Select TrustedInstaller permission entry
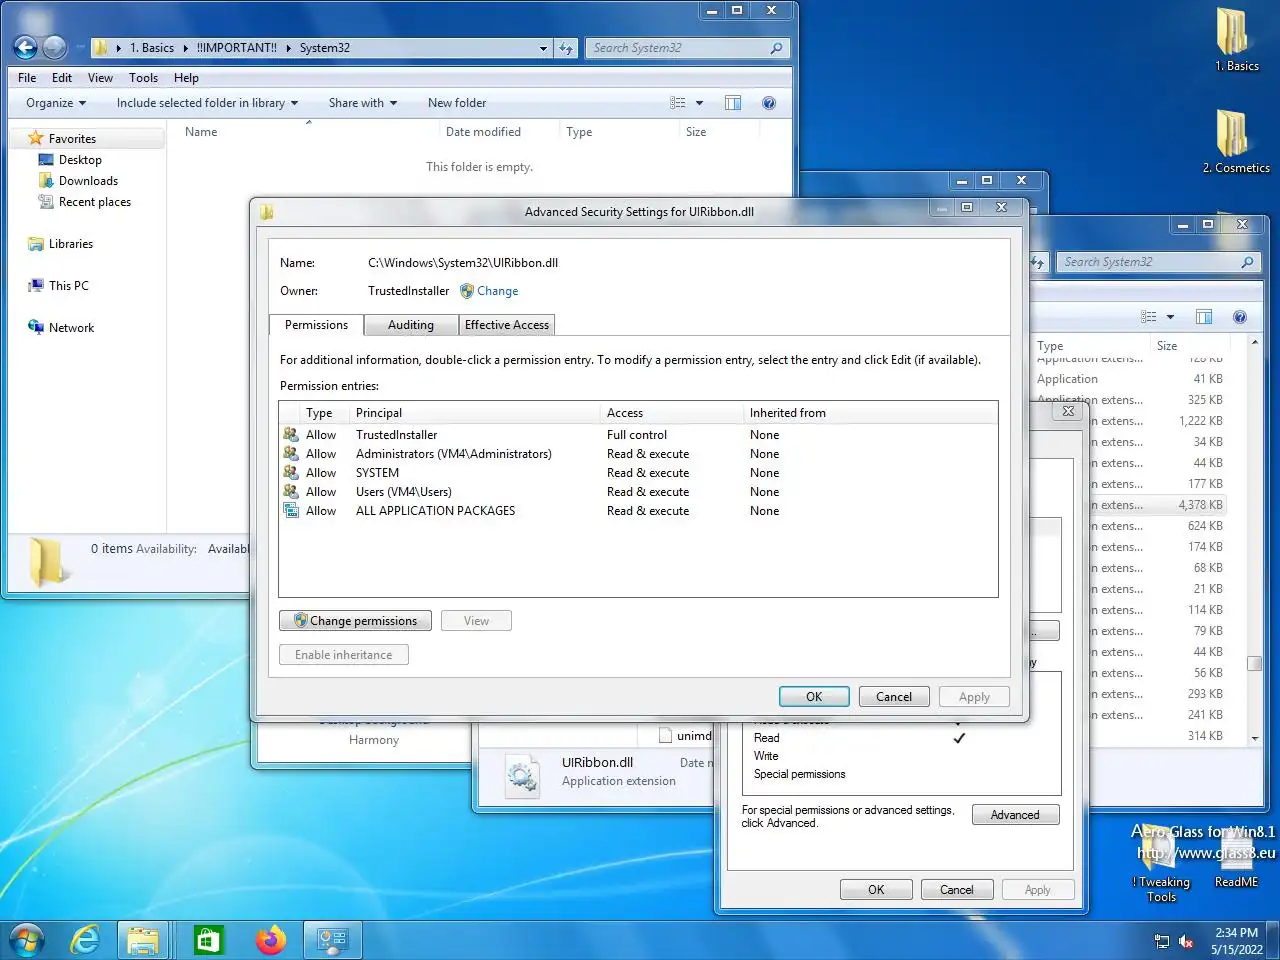This screenshot has height=960, width=1280. 638,435
